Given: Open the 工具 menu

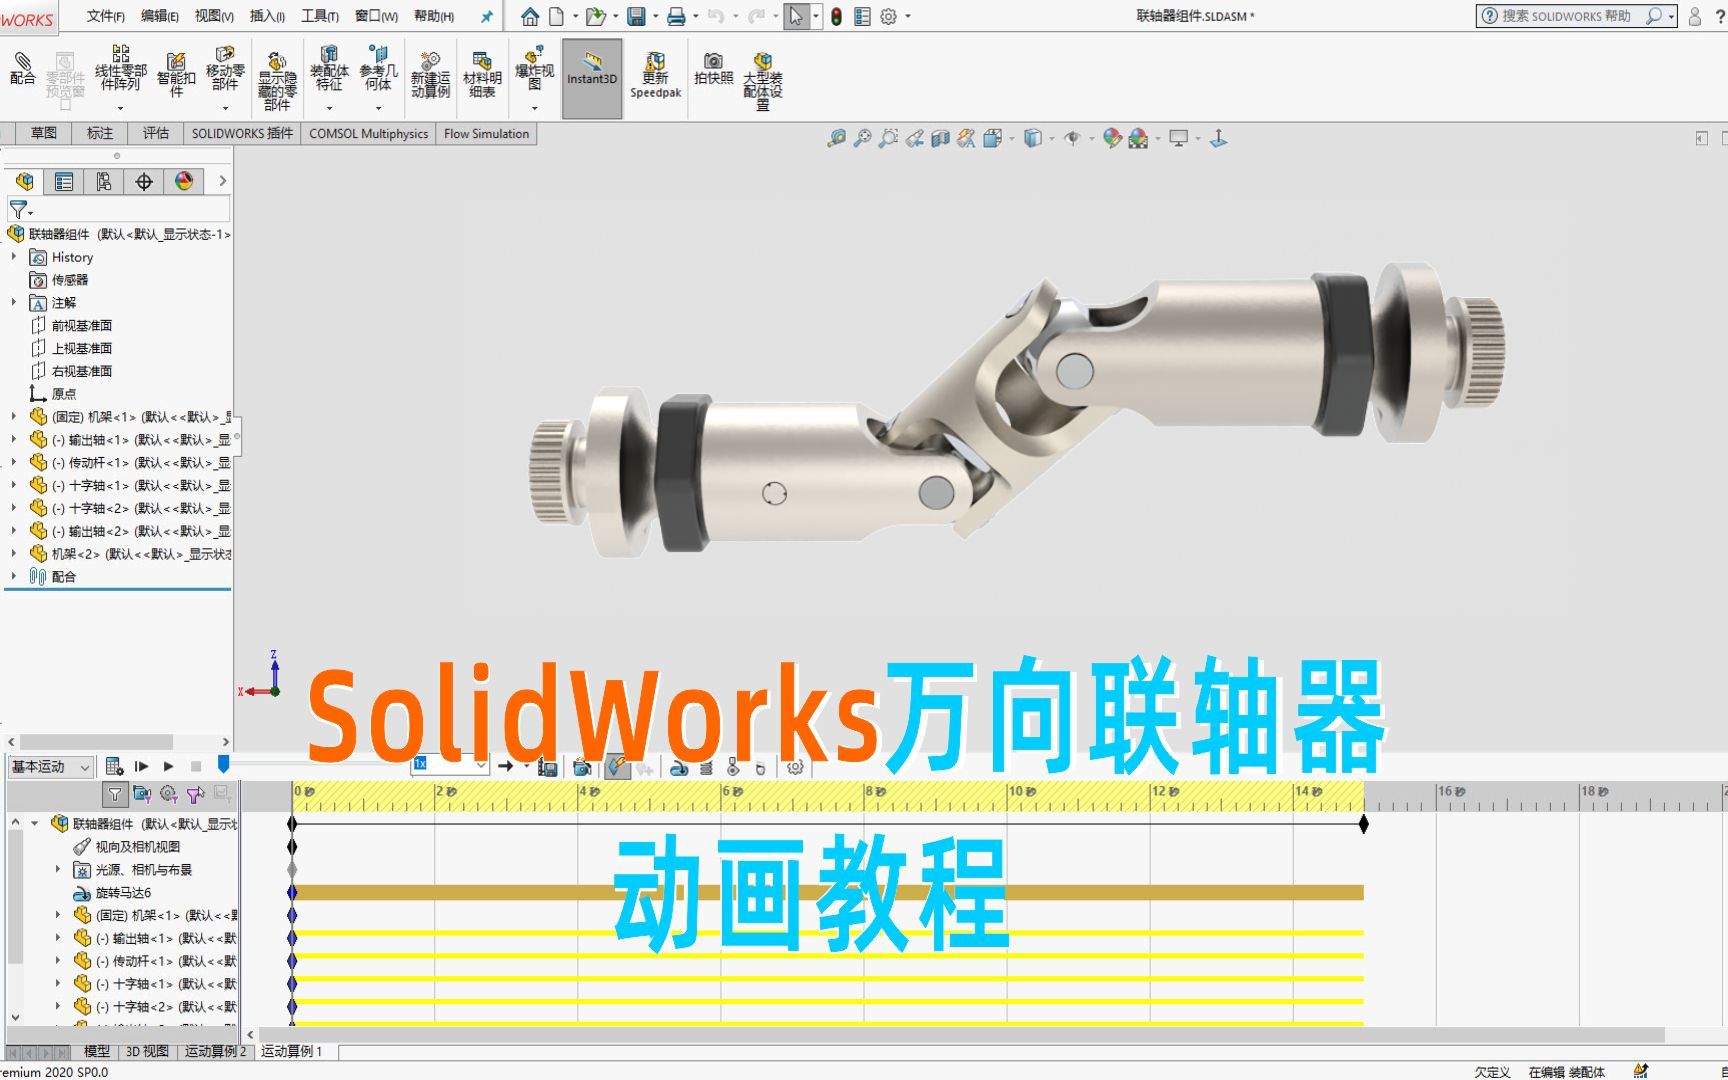Looking at the screenshot, I should click(x=320, y=16).
